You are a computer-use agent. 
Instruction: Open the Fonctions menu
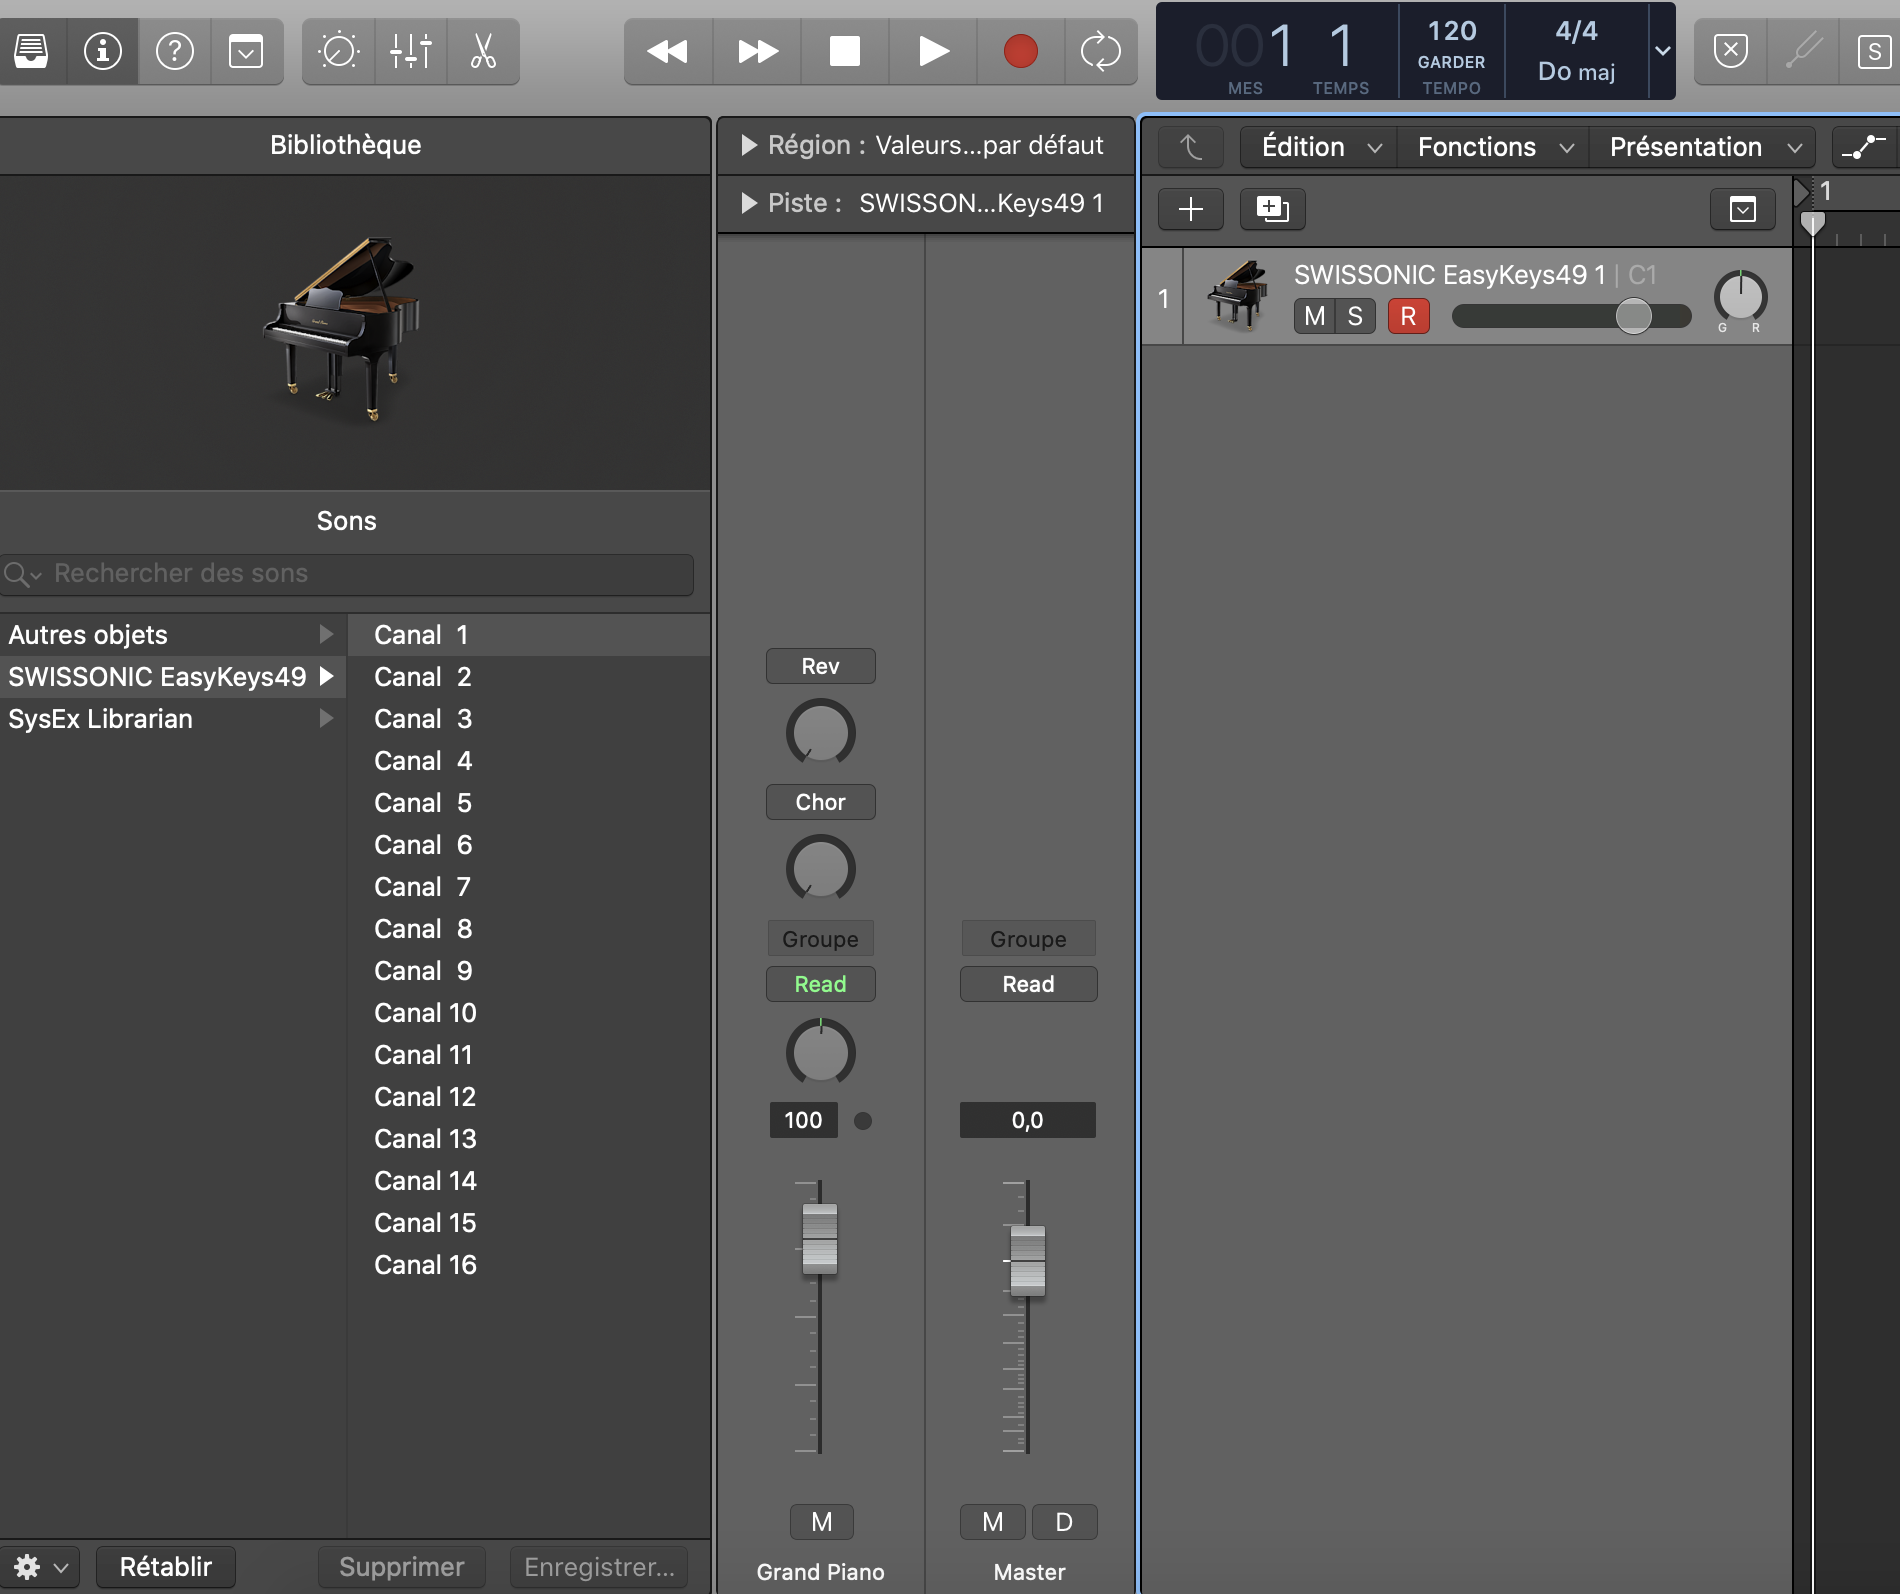click(x=1494, y=147)
